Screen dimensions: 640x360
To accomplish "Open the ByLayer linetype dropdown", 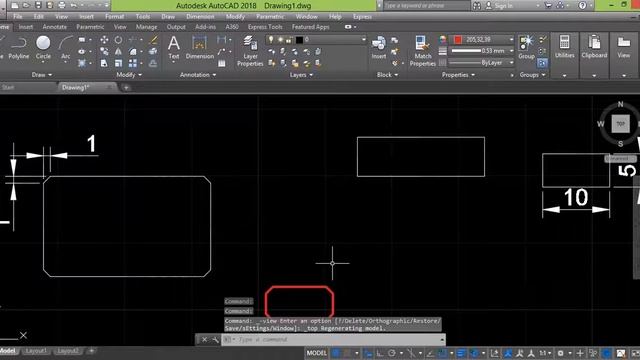I will click(x=483, y=63).
